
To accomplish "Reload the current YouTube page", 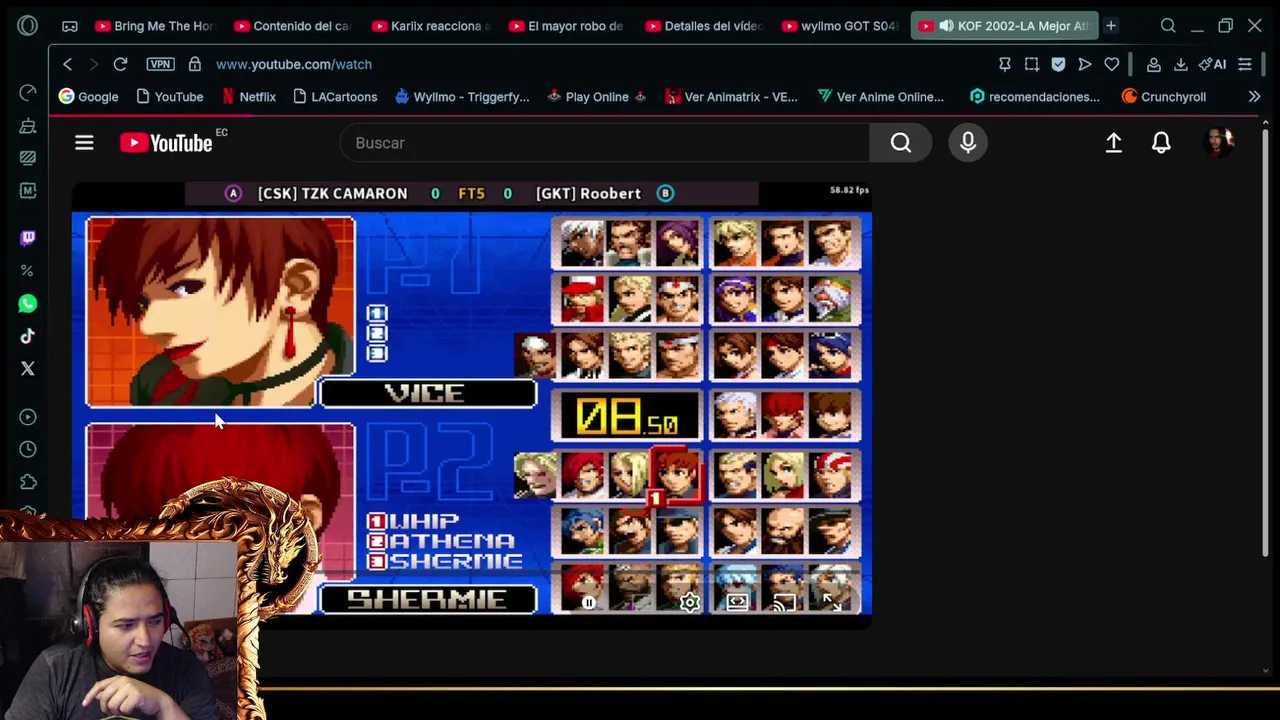I will point(120,64).
